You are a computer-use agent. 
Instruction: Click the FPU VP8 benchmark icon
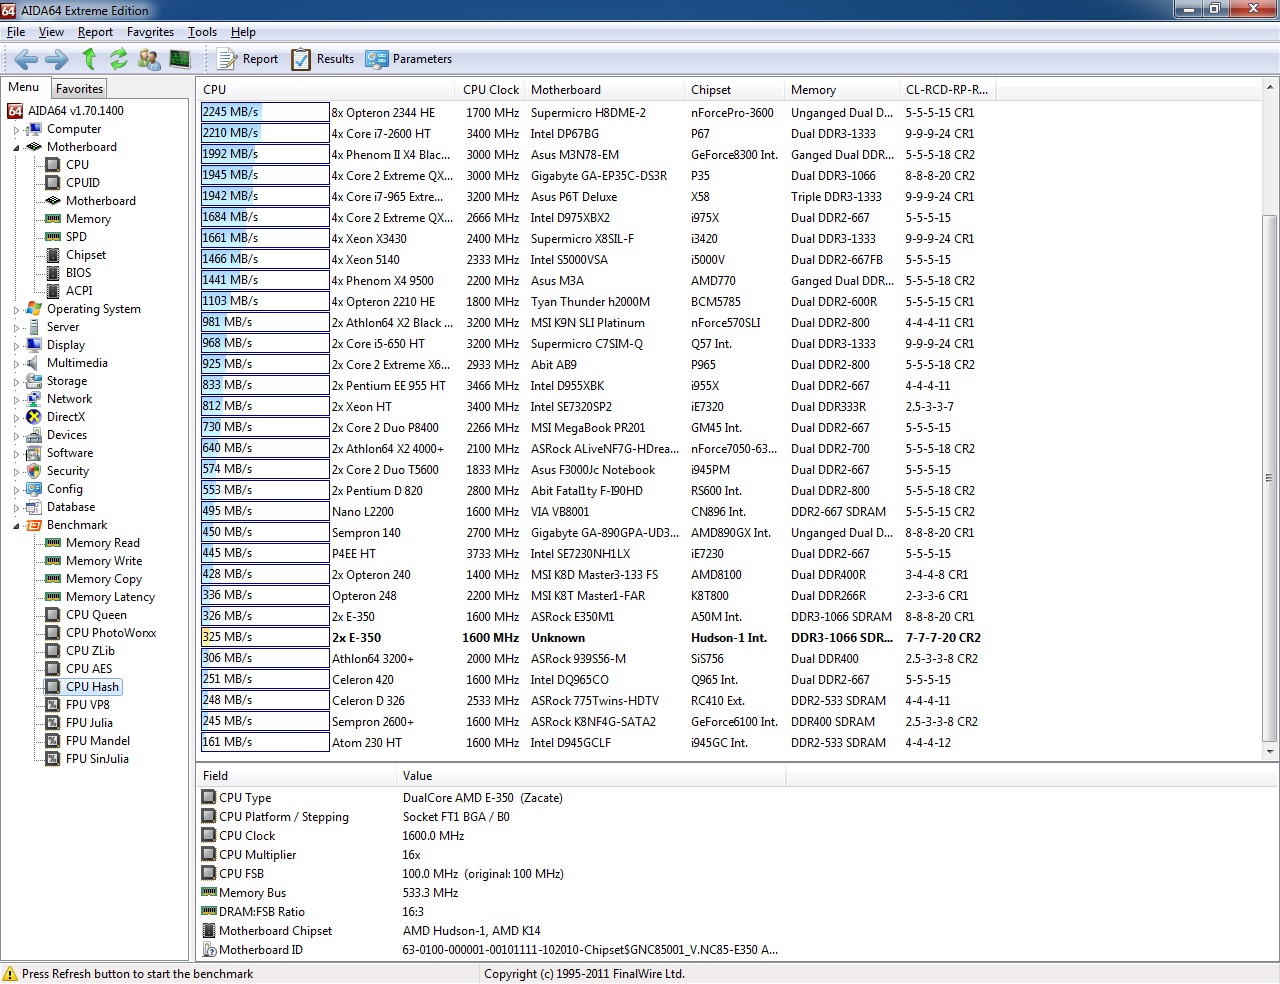pyautogui.click(x=53, y=705)
